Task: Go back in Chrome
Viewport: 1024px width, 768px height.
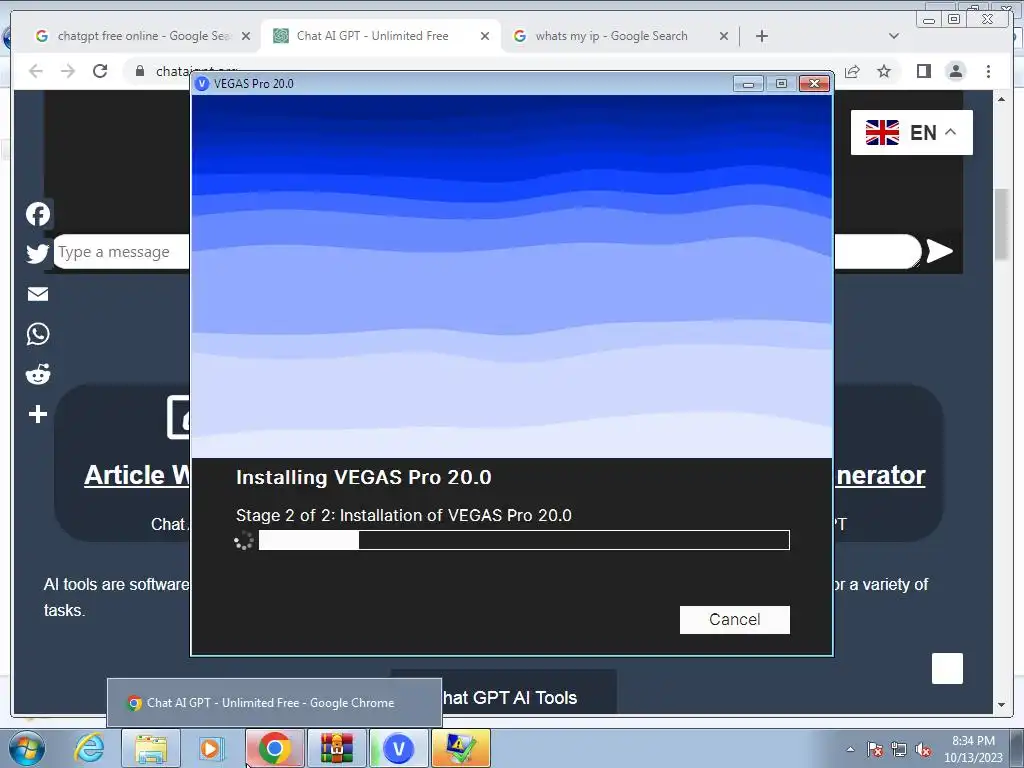Action: click(36, 71)
